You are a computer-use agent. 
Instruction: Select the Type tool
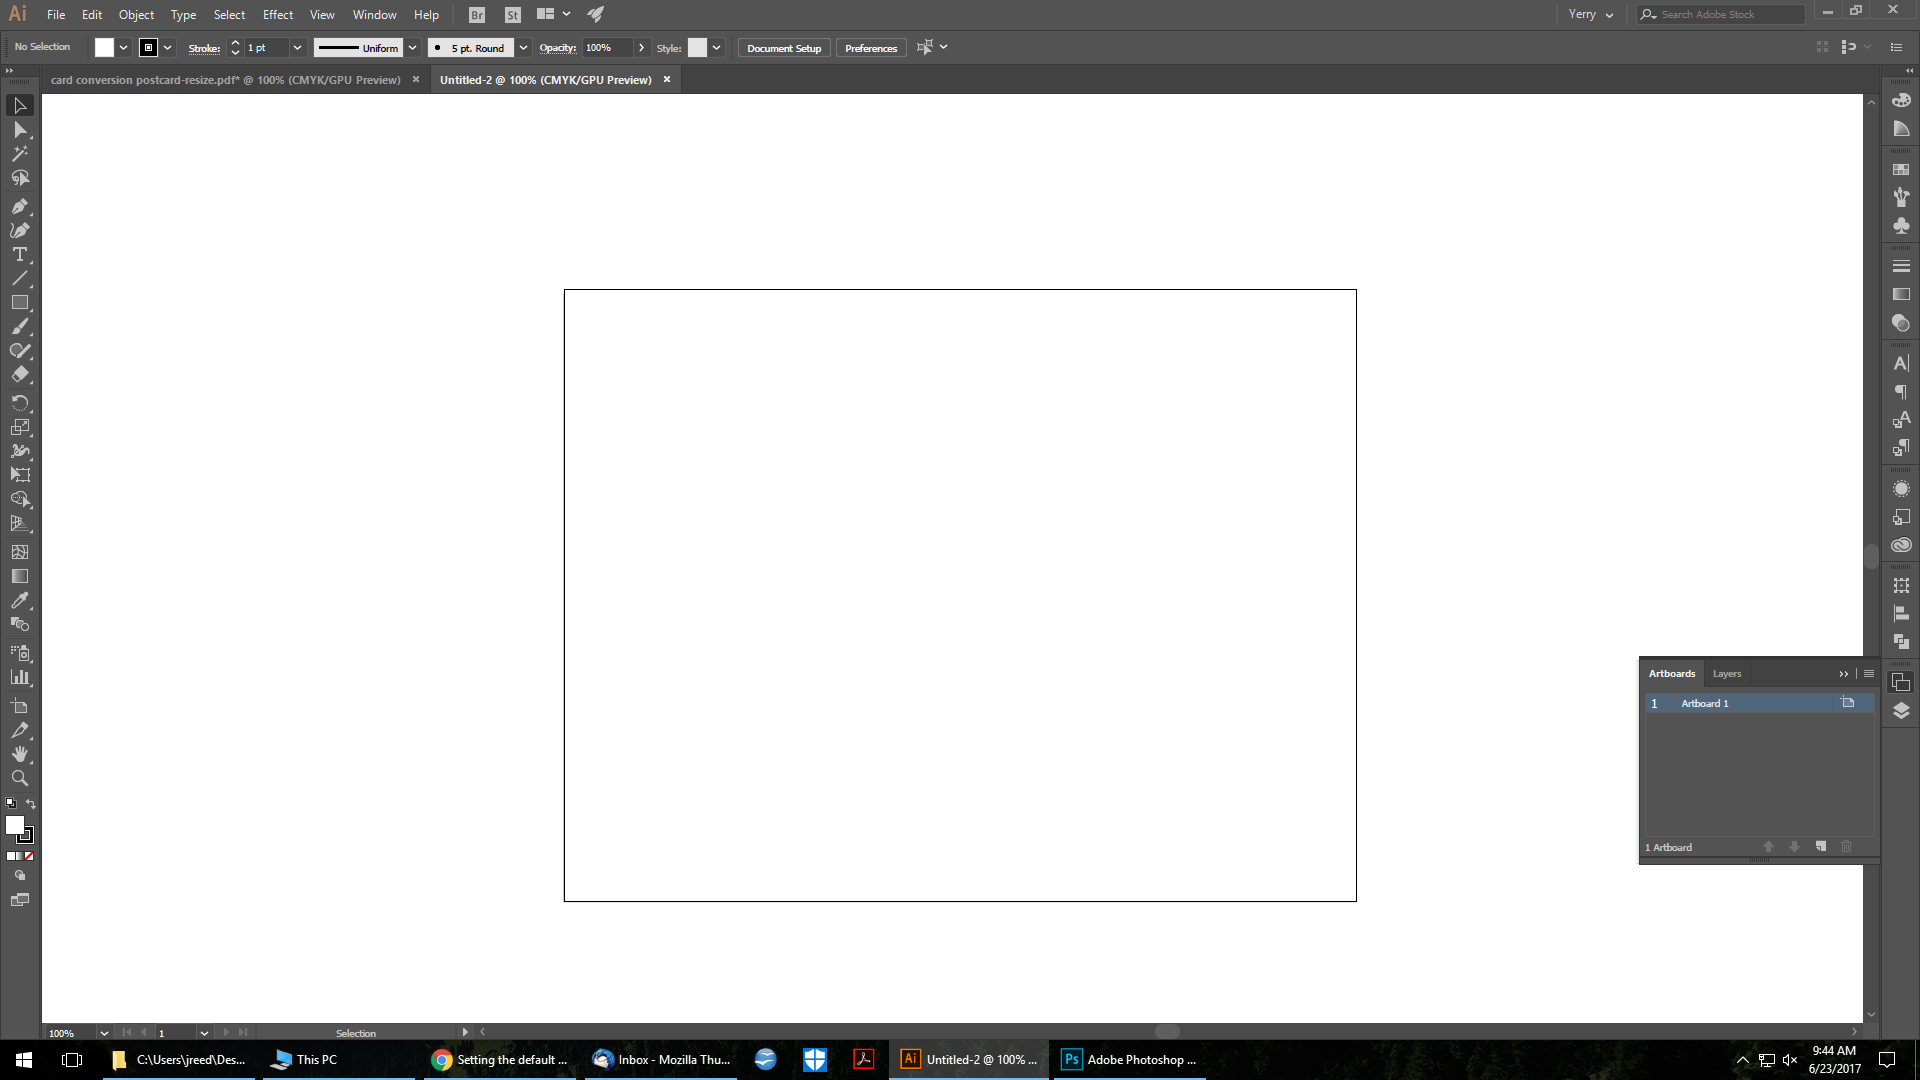pyautogui.click(x=20, y=255)
